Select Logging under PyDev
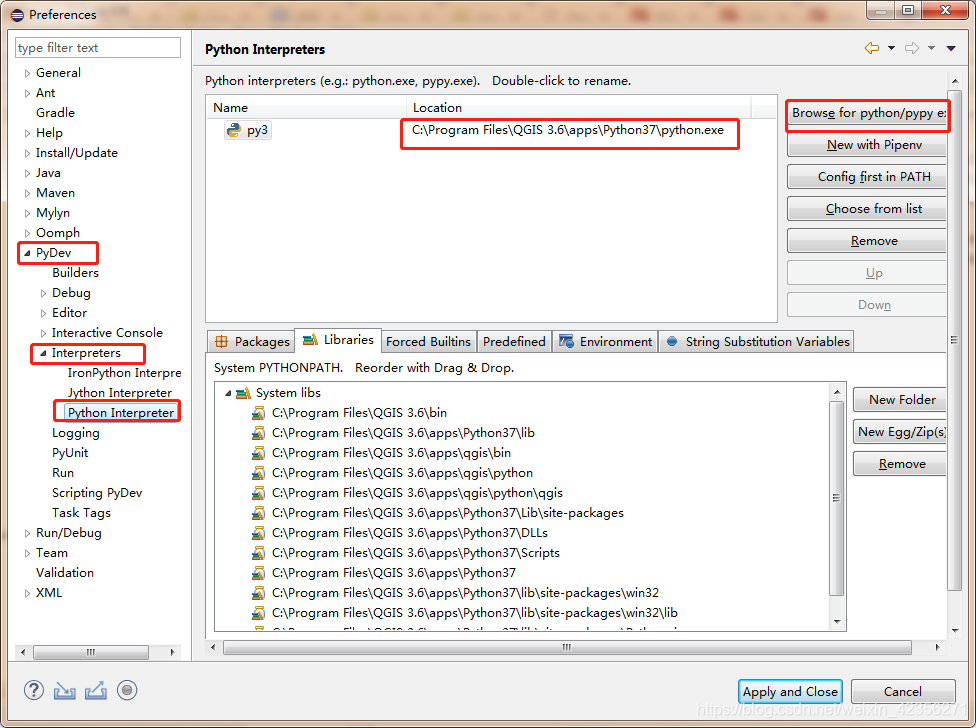Viewport: 976px width, 728px height. point(75,433)
